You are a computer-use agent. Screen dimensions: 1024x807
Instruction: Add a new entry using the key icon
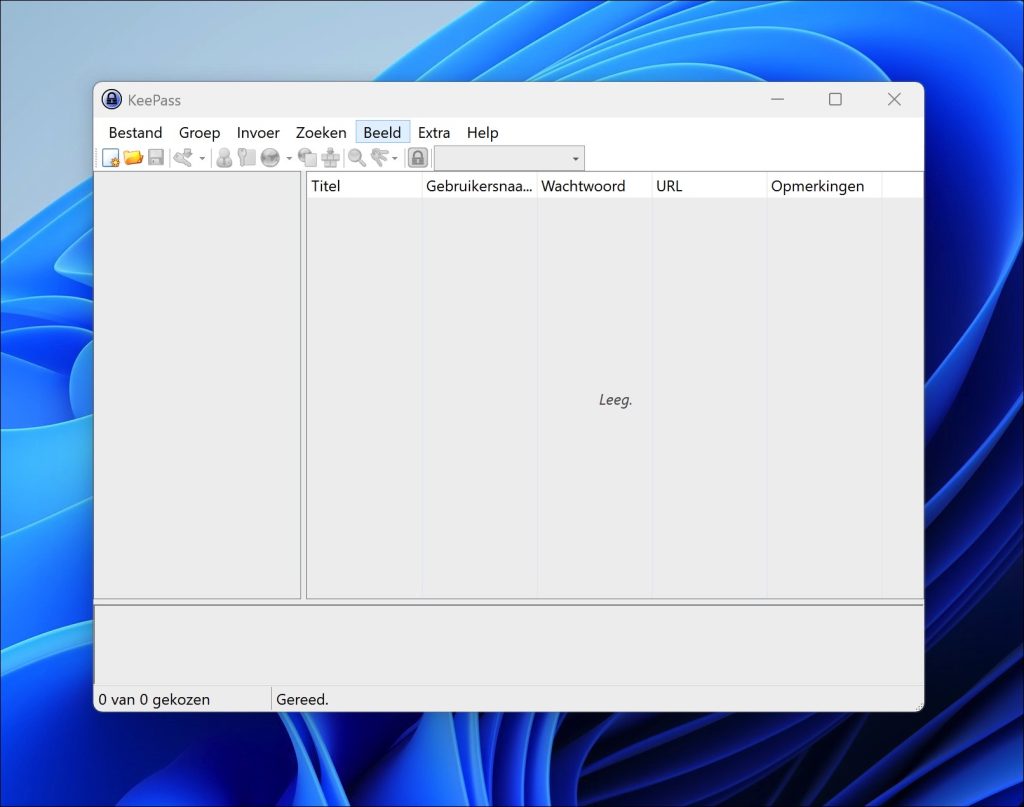[181, 157]
